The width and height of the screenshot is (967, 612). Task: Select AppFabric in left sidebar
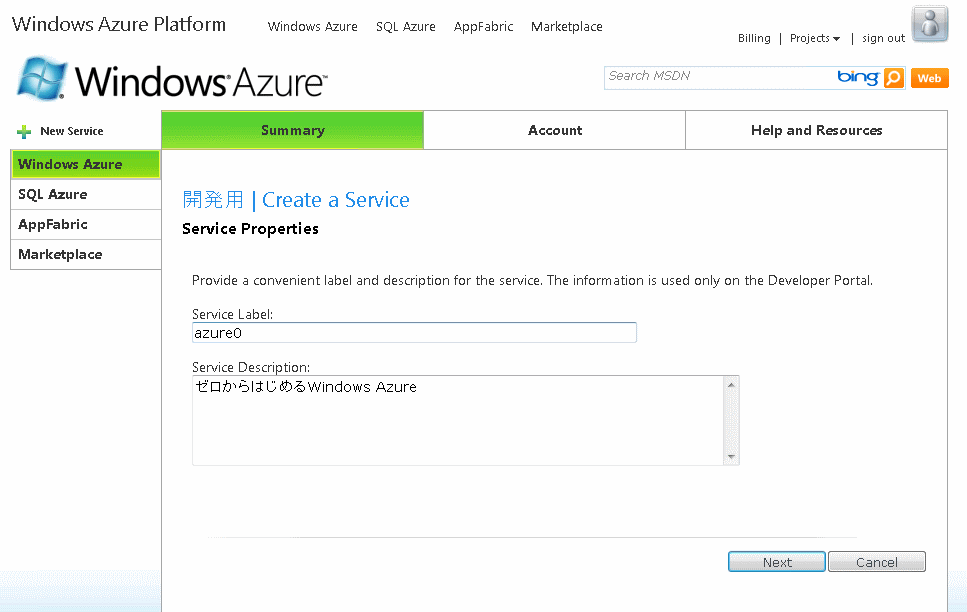pos(86,225)
